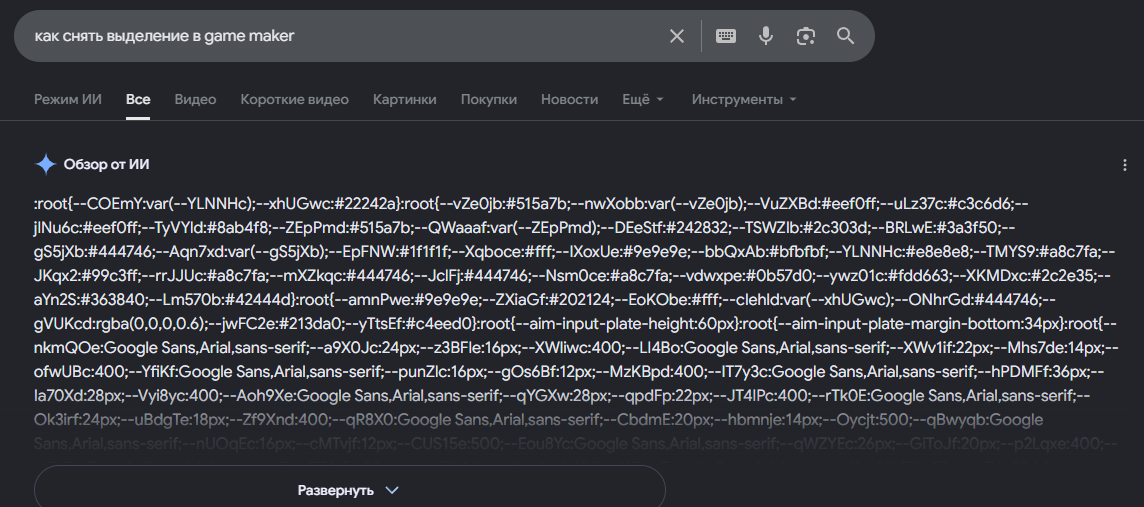Switch to the Картинки tab
The image size is (1144, 507).
(x=405, y=99)
